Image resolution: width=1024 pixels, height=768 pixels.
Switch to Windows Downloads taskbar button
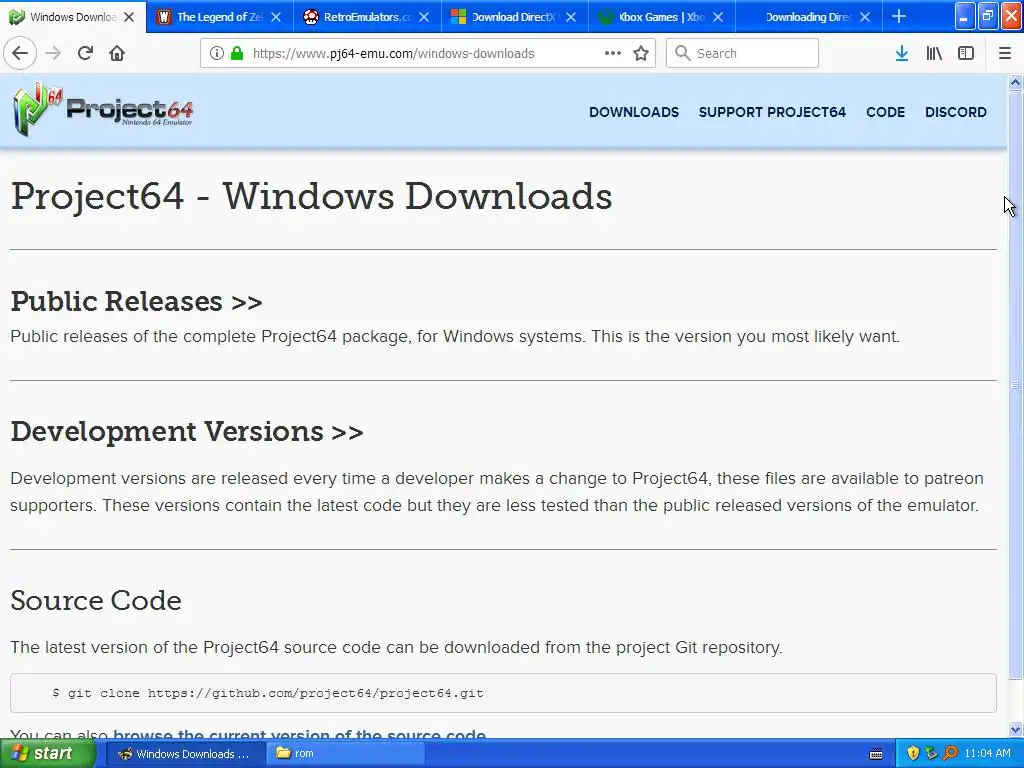point(185,754)
